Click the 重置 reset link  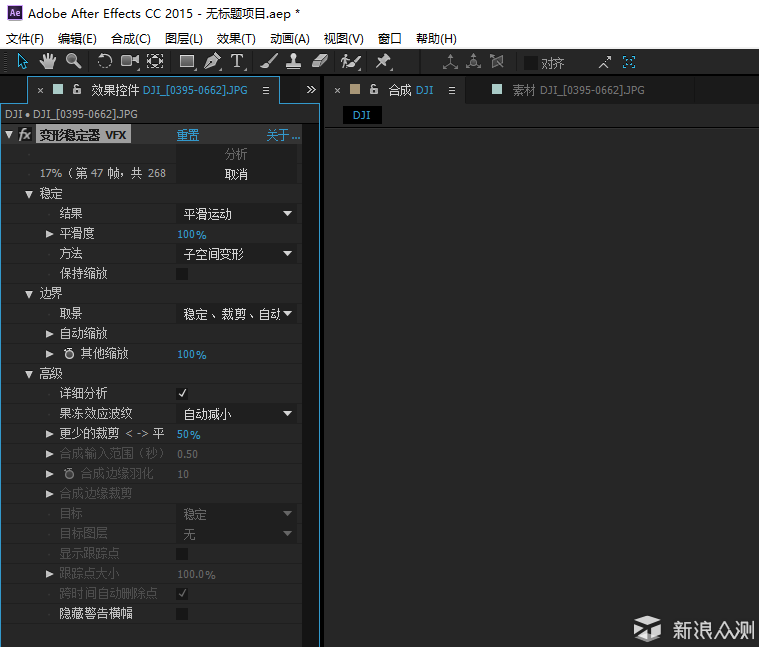tap(188, 135)
